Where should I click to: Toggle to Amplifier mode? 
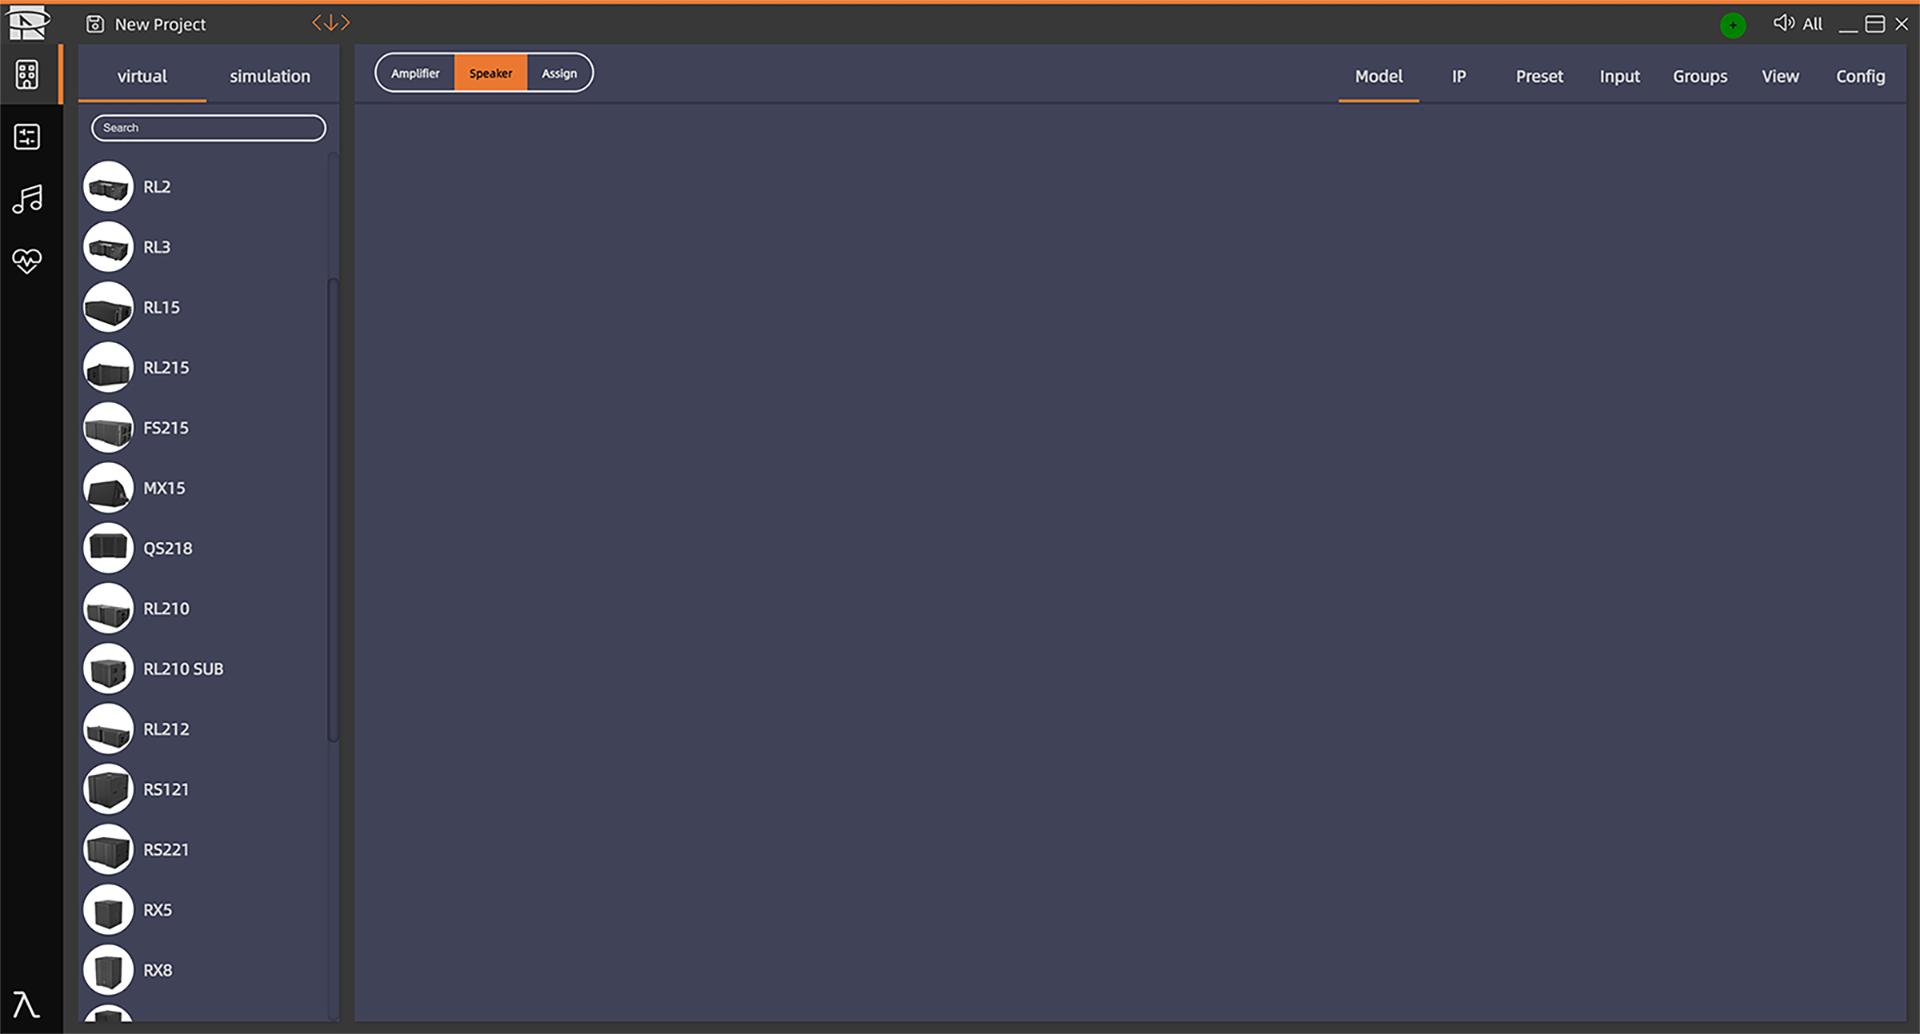click(x=415, y=73)
